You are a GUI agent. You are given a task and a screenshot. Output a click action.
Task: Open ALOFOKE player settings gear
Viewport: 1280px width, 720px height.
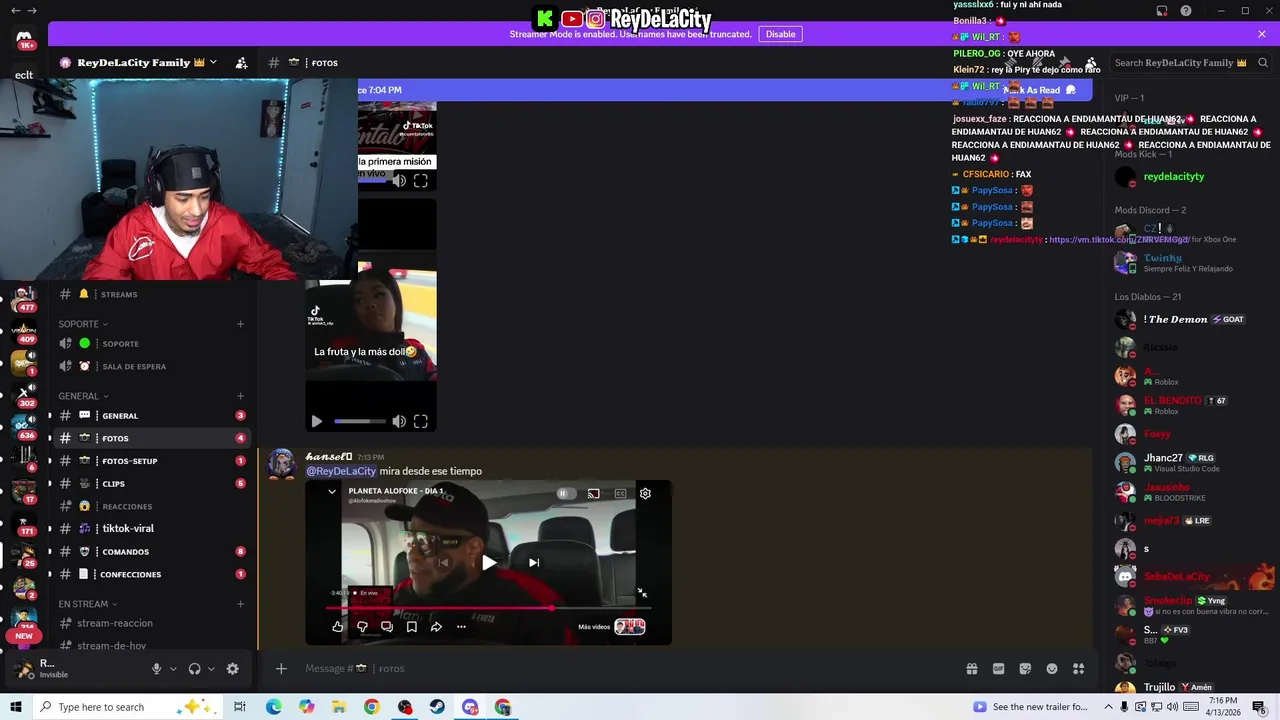coord(645,493)
